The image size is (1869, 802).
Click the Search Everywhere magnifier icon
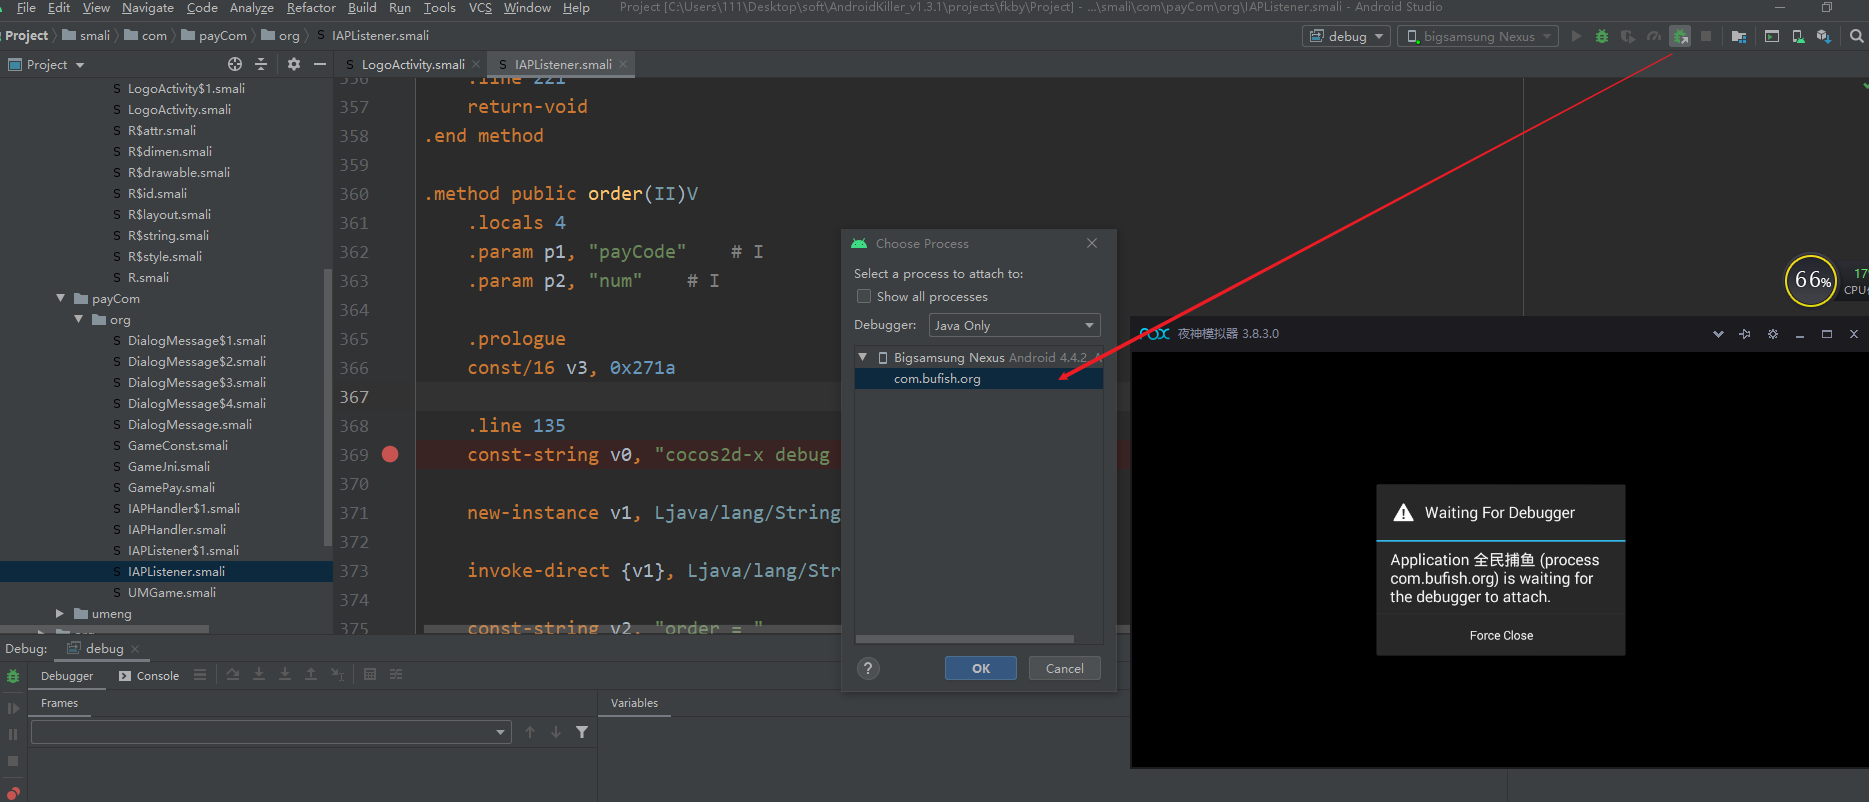[x=1856, y=36]
